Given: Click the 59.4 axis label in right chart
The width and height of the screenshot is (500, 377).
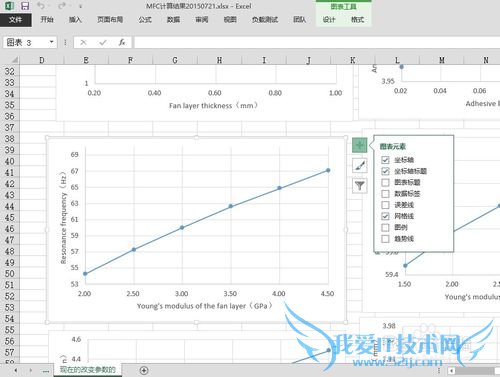Looking at the screenshot, I should point(392,275).
